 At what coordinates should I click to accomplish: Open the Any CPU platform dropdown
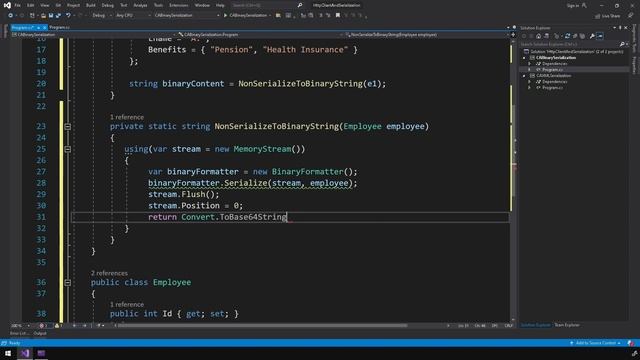(x=132, y=16)
